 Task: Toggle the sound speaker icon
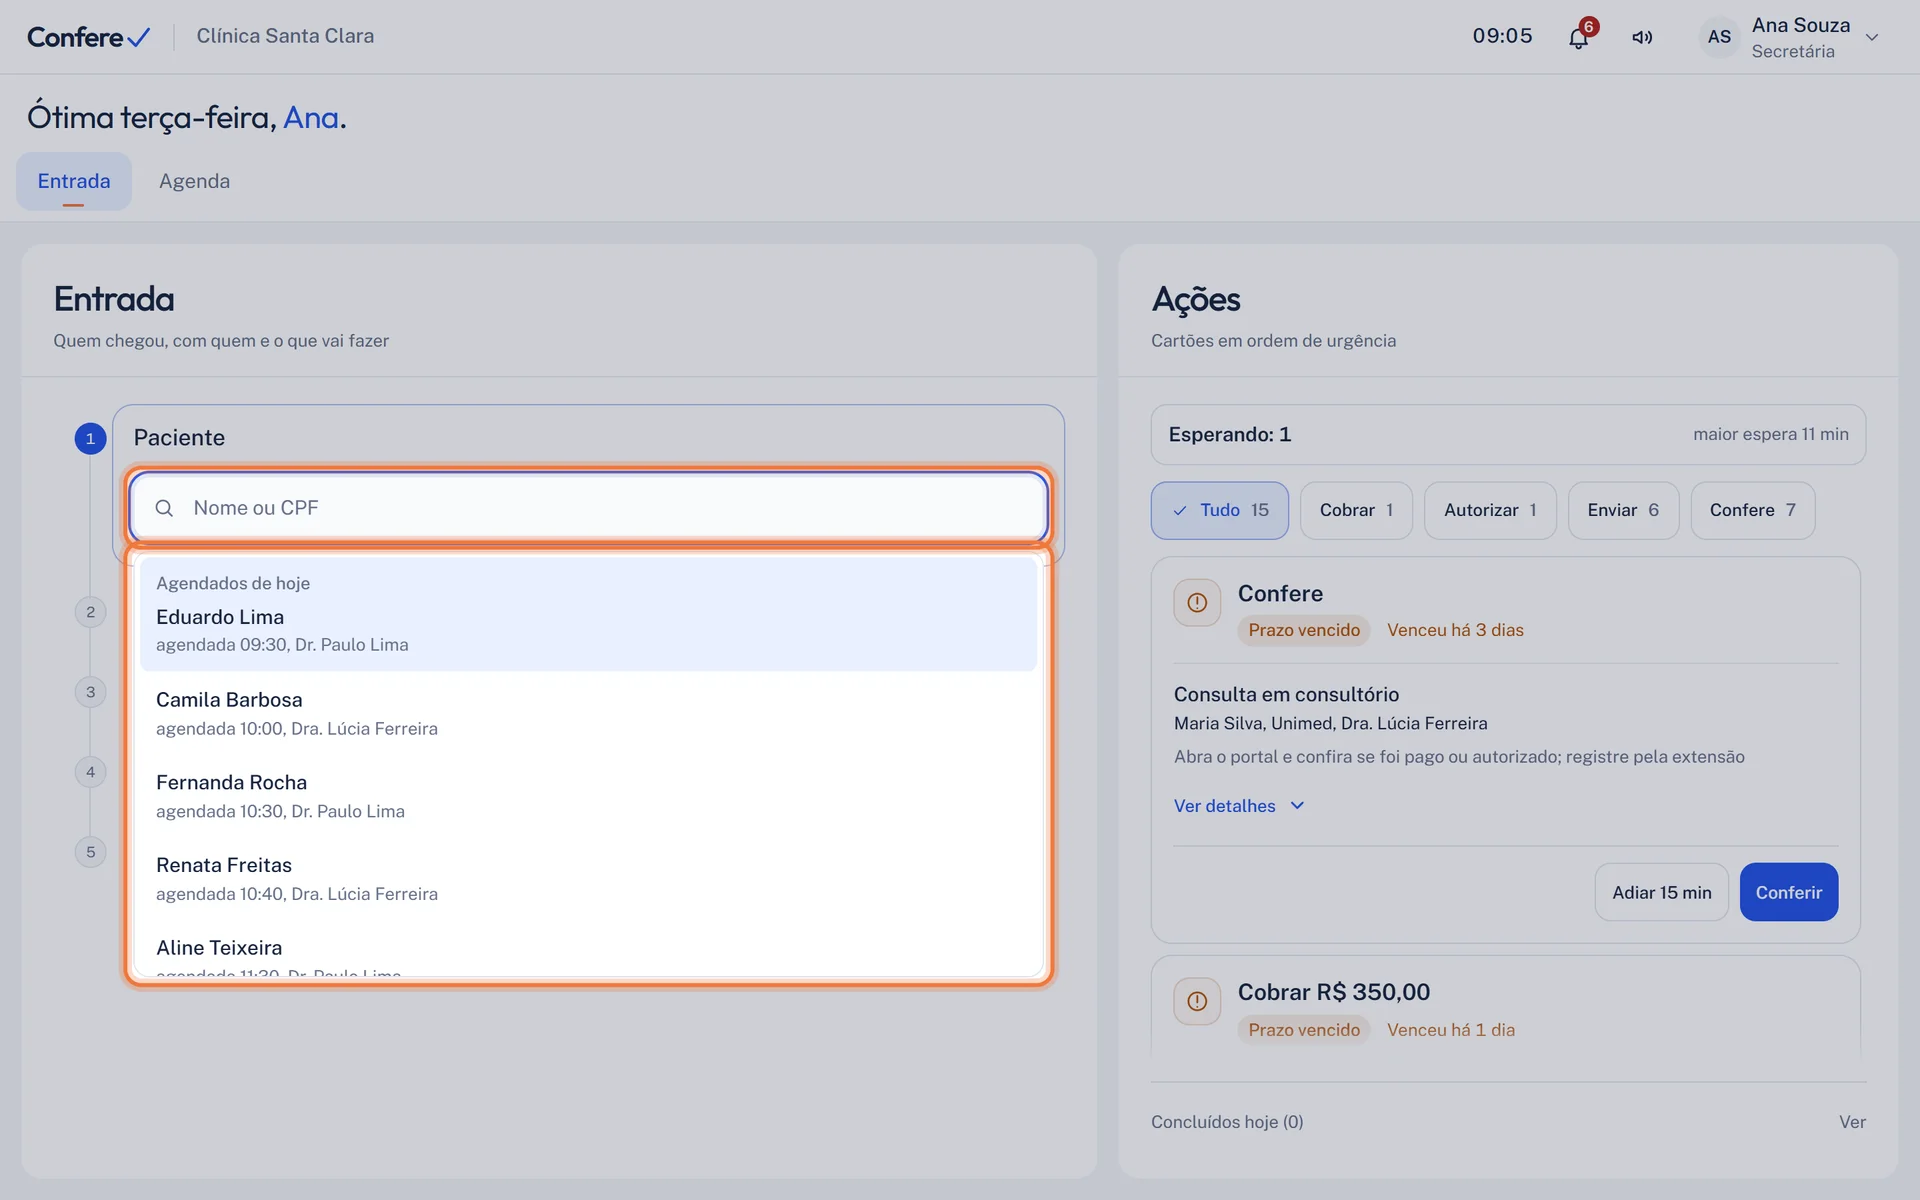tap(1642, 38)
